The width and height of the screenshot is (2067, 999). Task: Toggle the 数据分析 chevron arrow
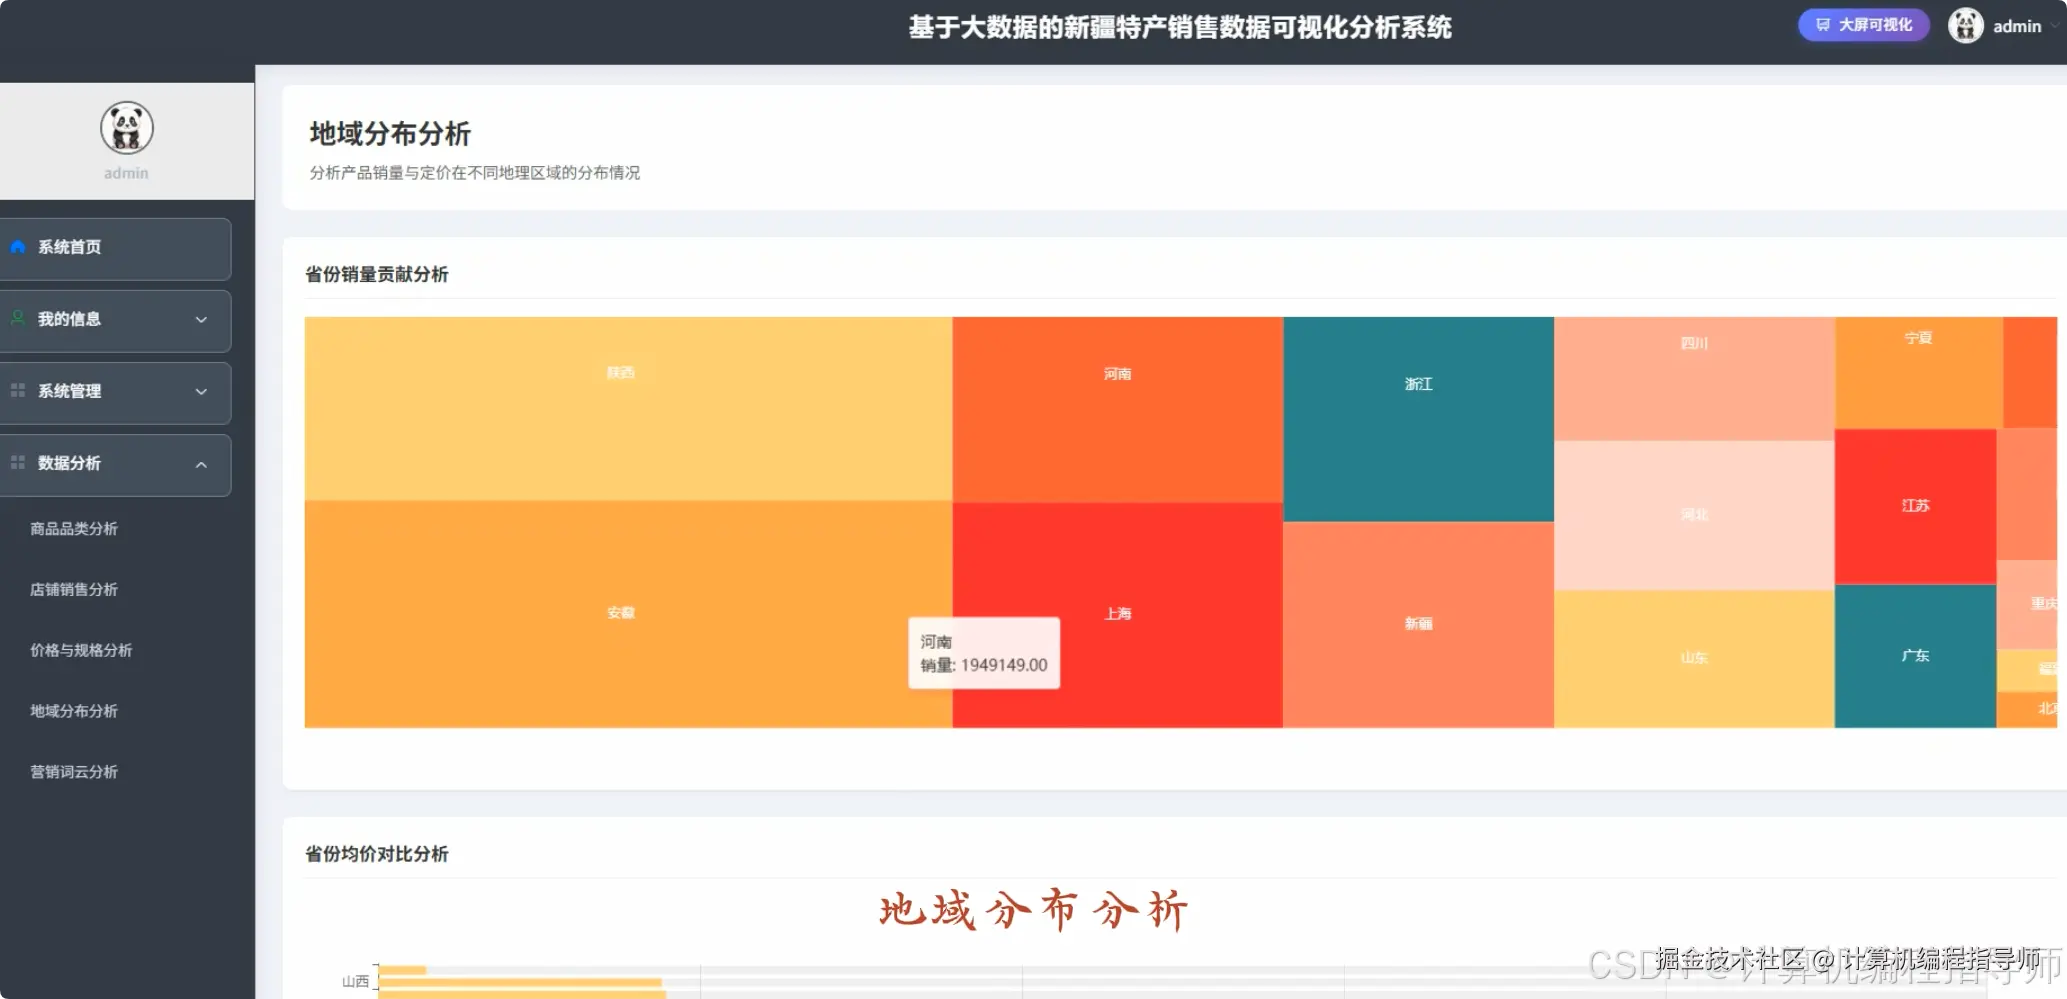click(201, 465)
